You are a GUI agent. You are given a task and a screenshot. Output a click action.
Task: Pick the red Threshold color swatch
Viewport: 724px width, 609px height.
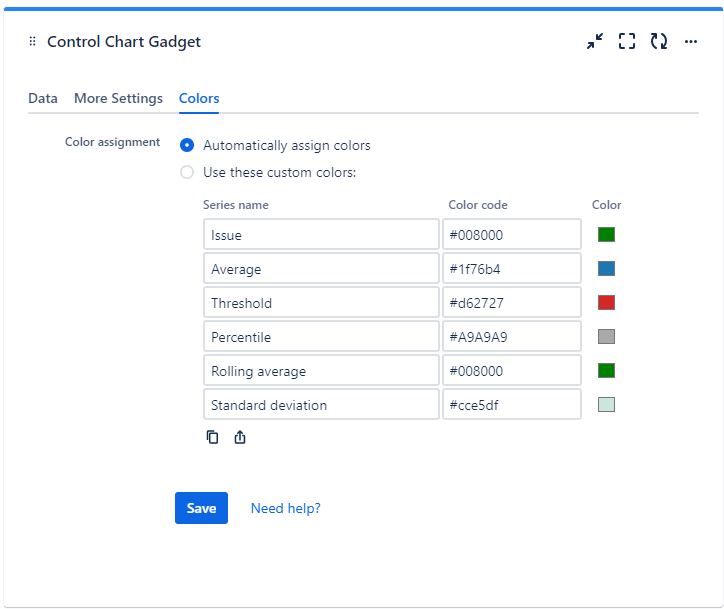pos(606,303)
